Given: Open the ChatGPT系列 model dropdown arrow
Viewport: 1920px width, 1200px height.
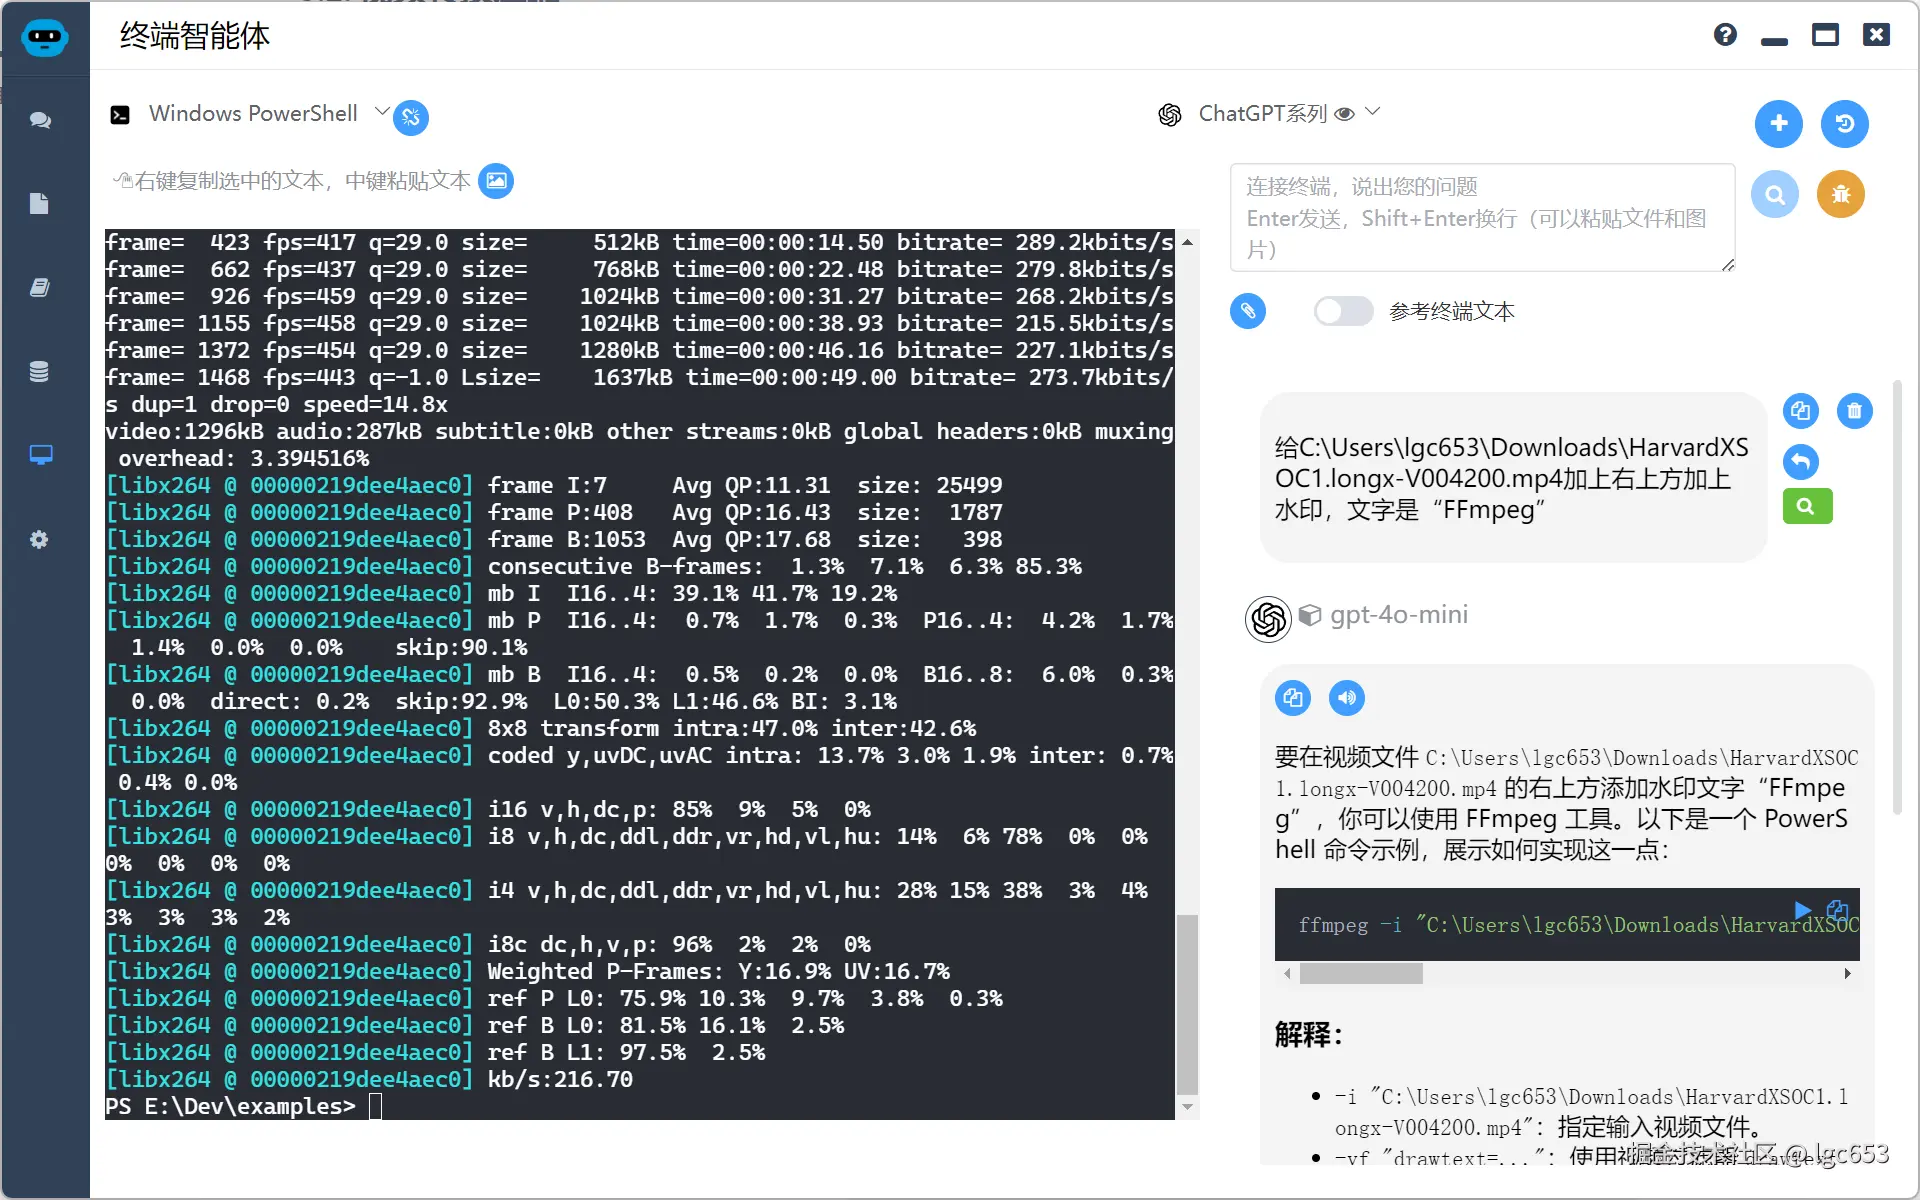Looking at the screenshot, I should (1373, 112).
